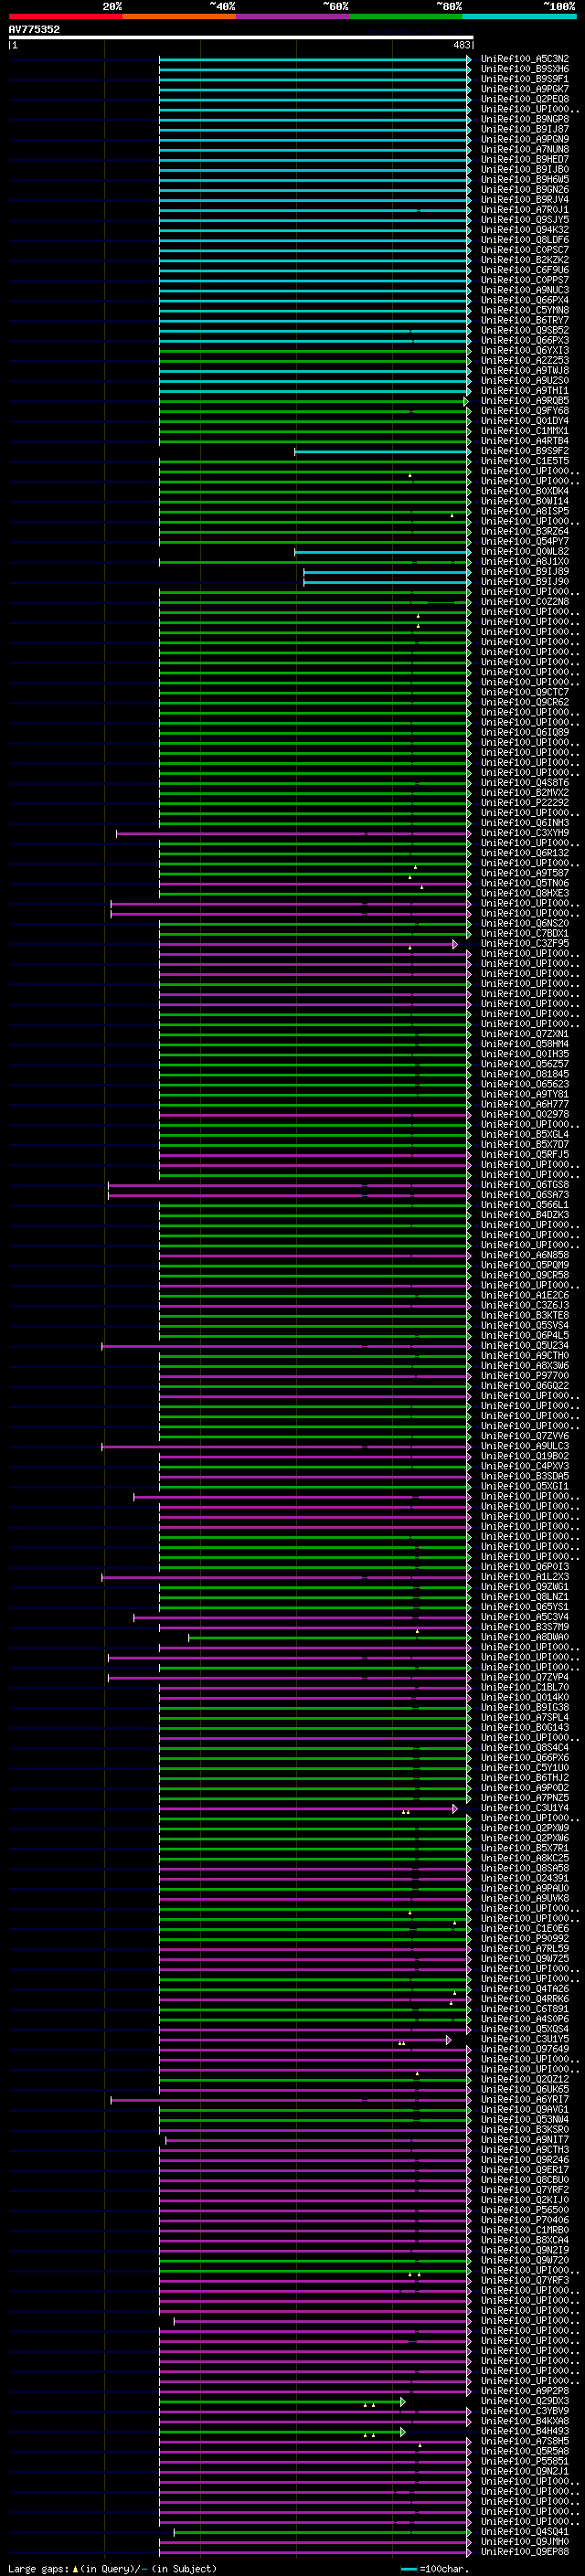The width and height of the screenshot is (585, 2576).
Task: Open hit UniRef100_B0XDK4
Action: (x=525, y=491)
